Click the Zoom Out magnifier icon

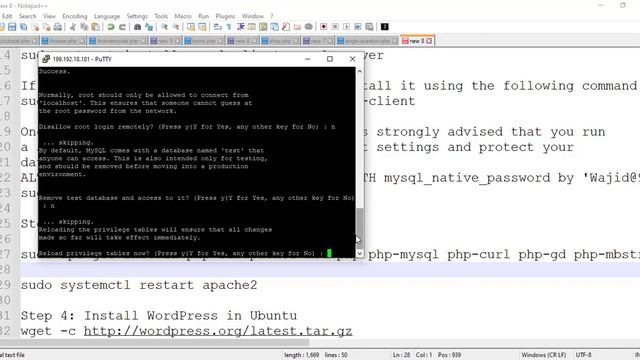[x=176, y=27]
